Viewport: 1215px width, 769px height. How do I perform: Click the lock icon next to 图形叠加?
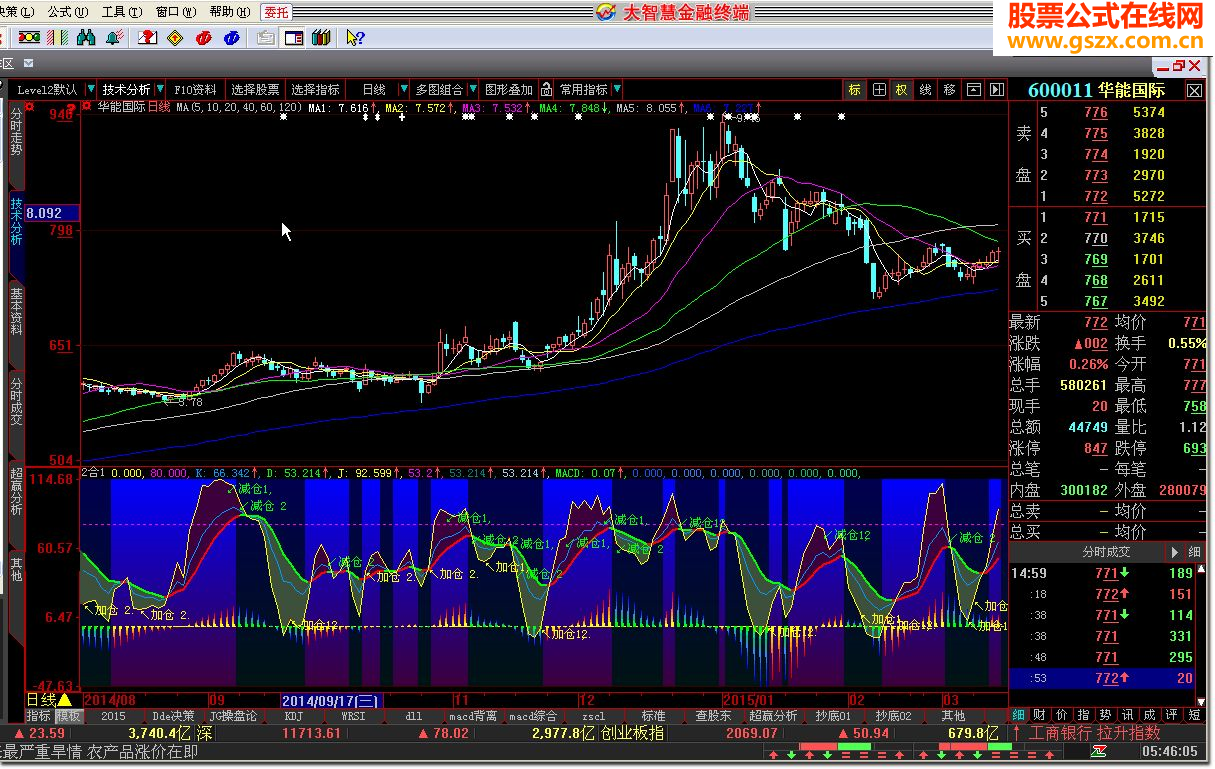point(547,90)
